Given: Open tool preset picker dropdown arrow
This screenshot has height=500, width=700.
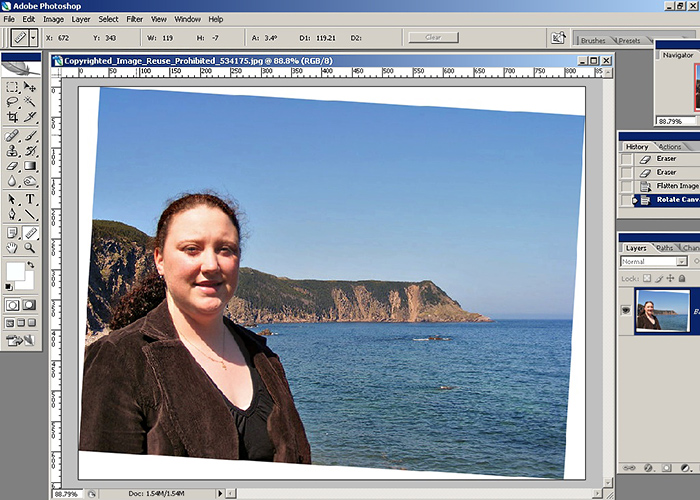Looking at the screenshot, I should tap(33, 38).
